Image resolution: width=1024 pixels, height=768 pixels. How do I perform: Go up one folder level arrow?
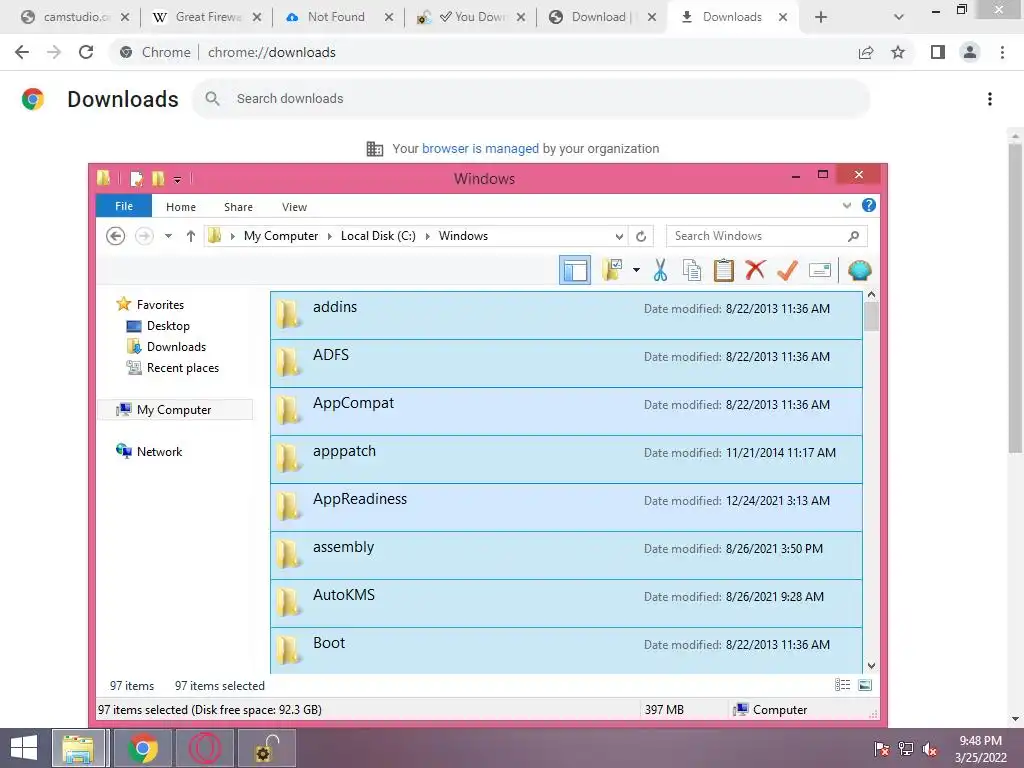click(x=191, y=236)
